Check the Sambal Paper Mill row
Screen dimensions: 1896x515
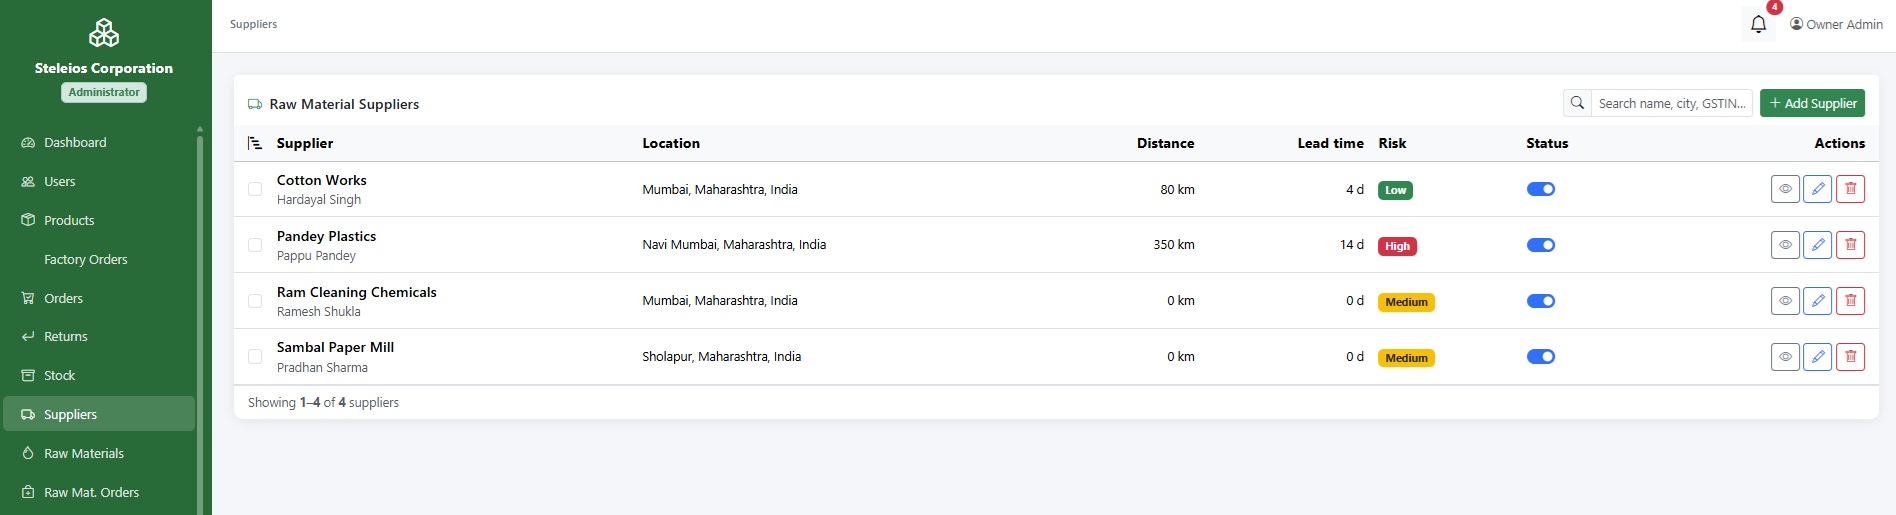pyautogui.click(x=255, y=357)
